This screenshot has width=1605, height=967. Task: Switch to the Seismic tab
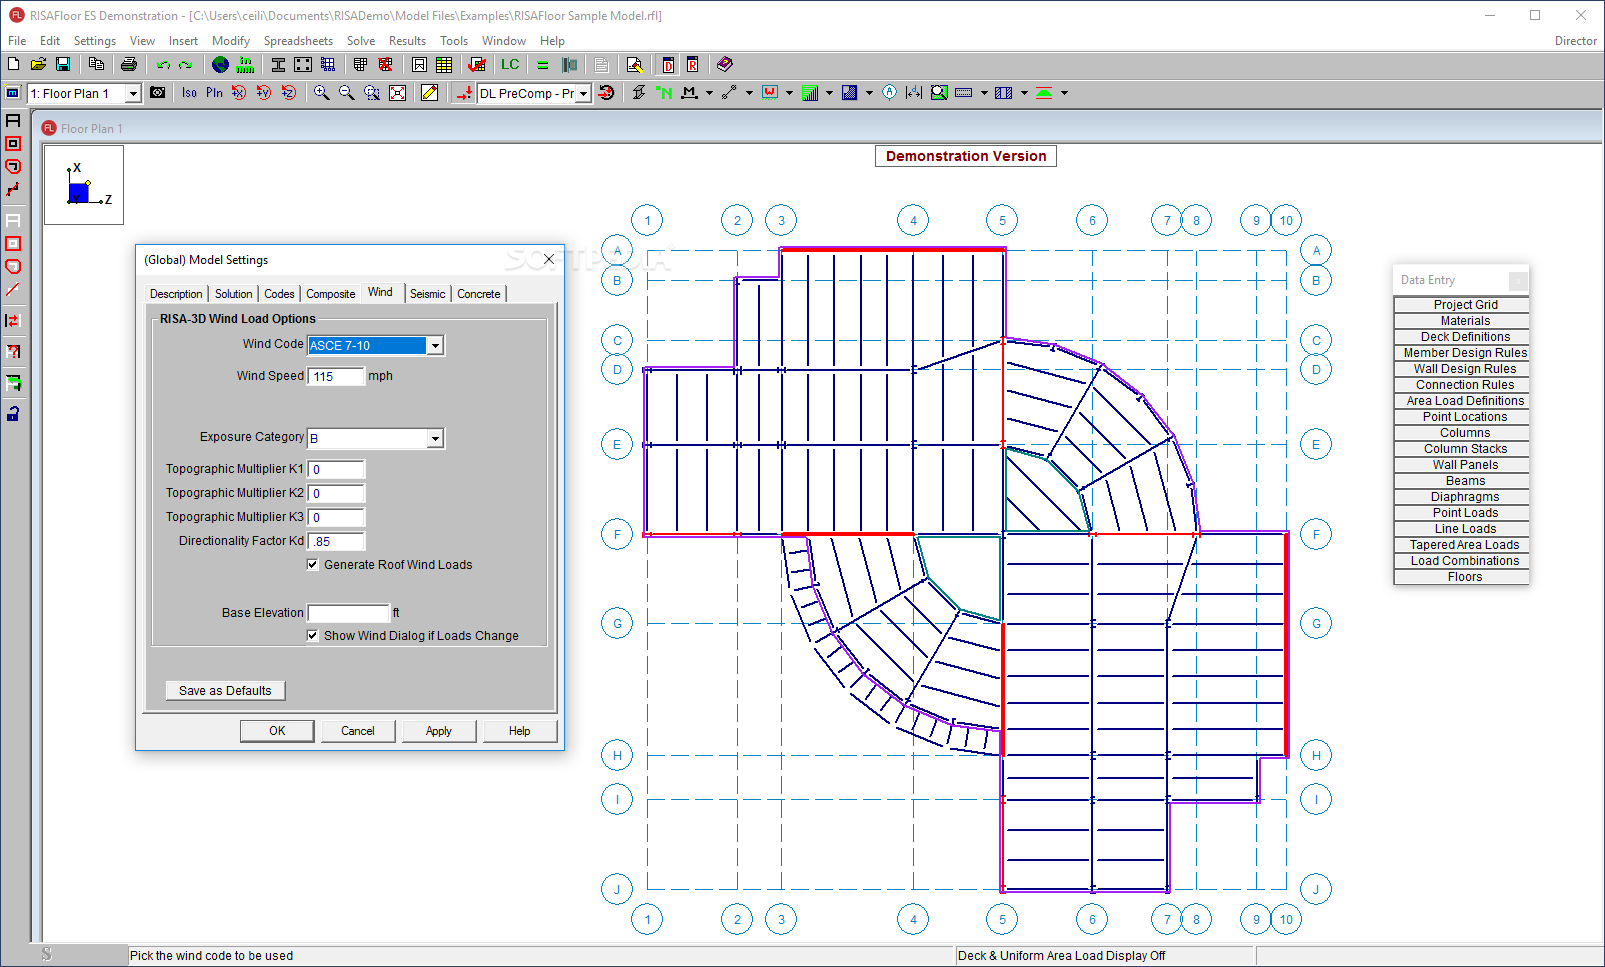428,294
